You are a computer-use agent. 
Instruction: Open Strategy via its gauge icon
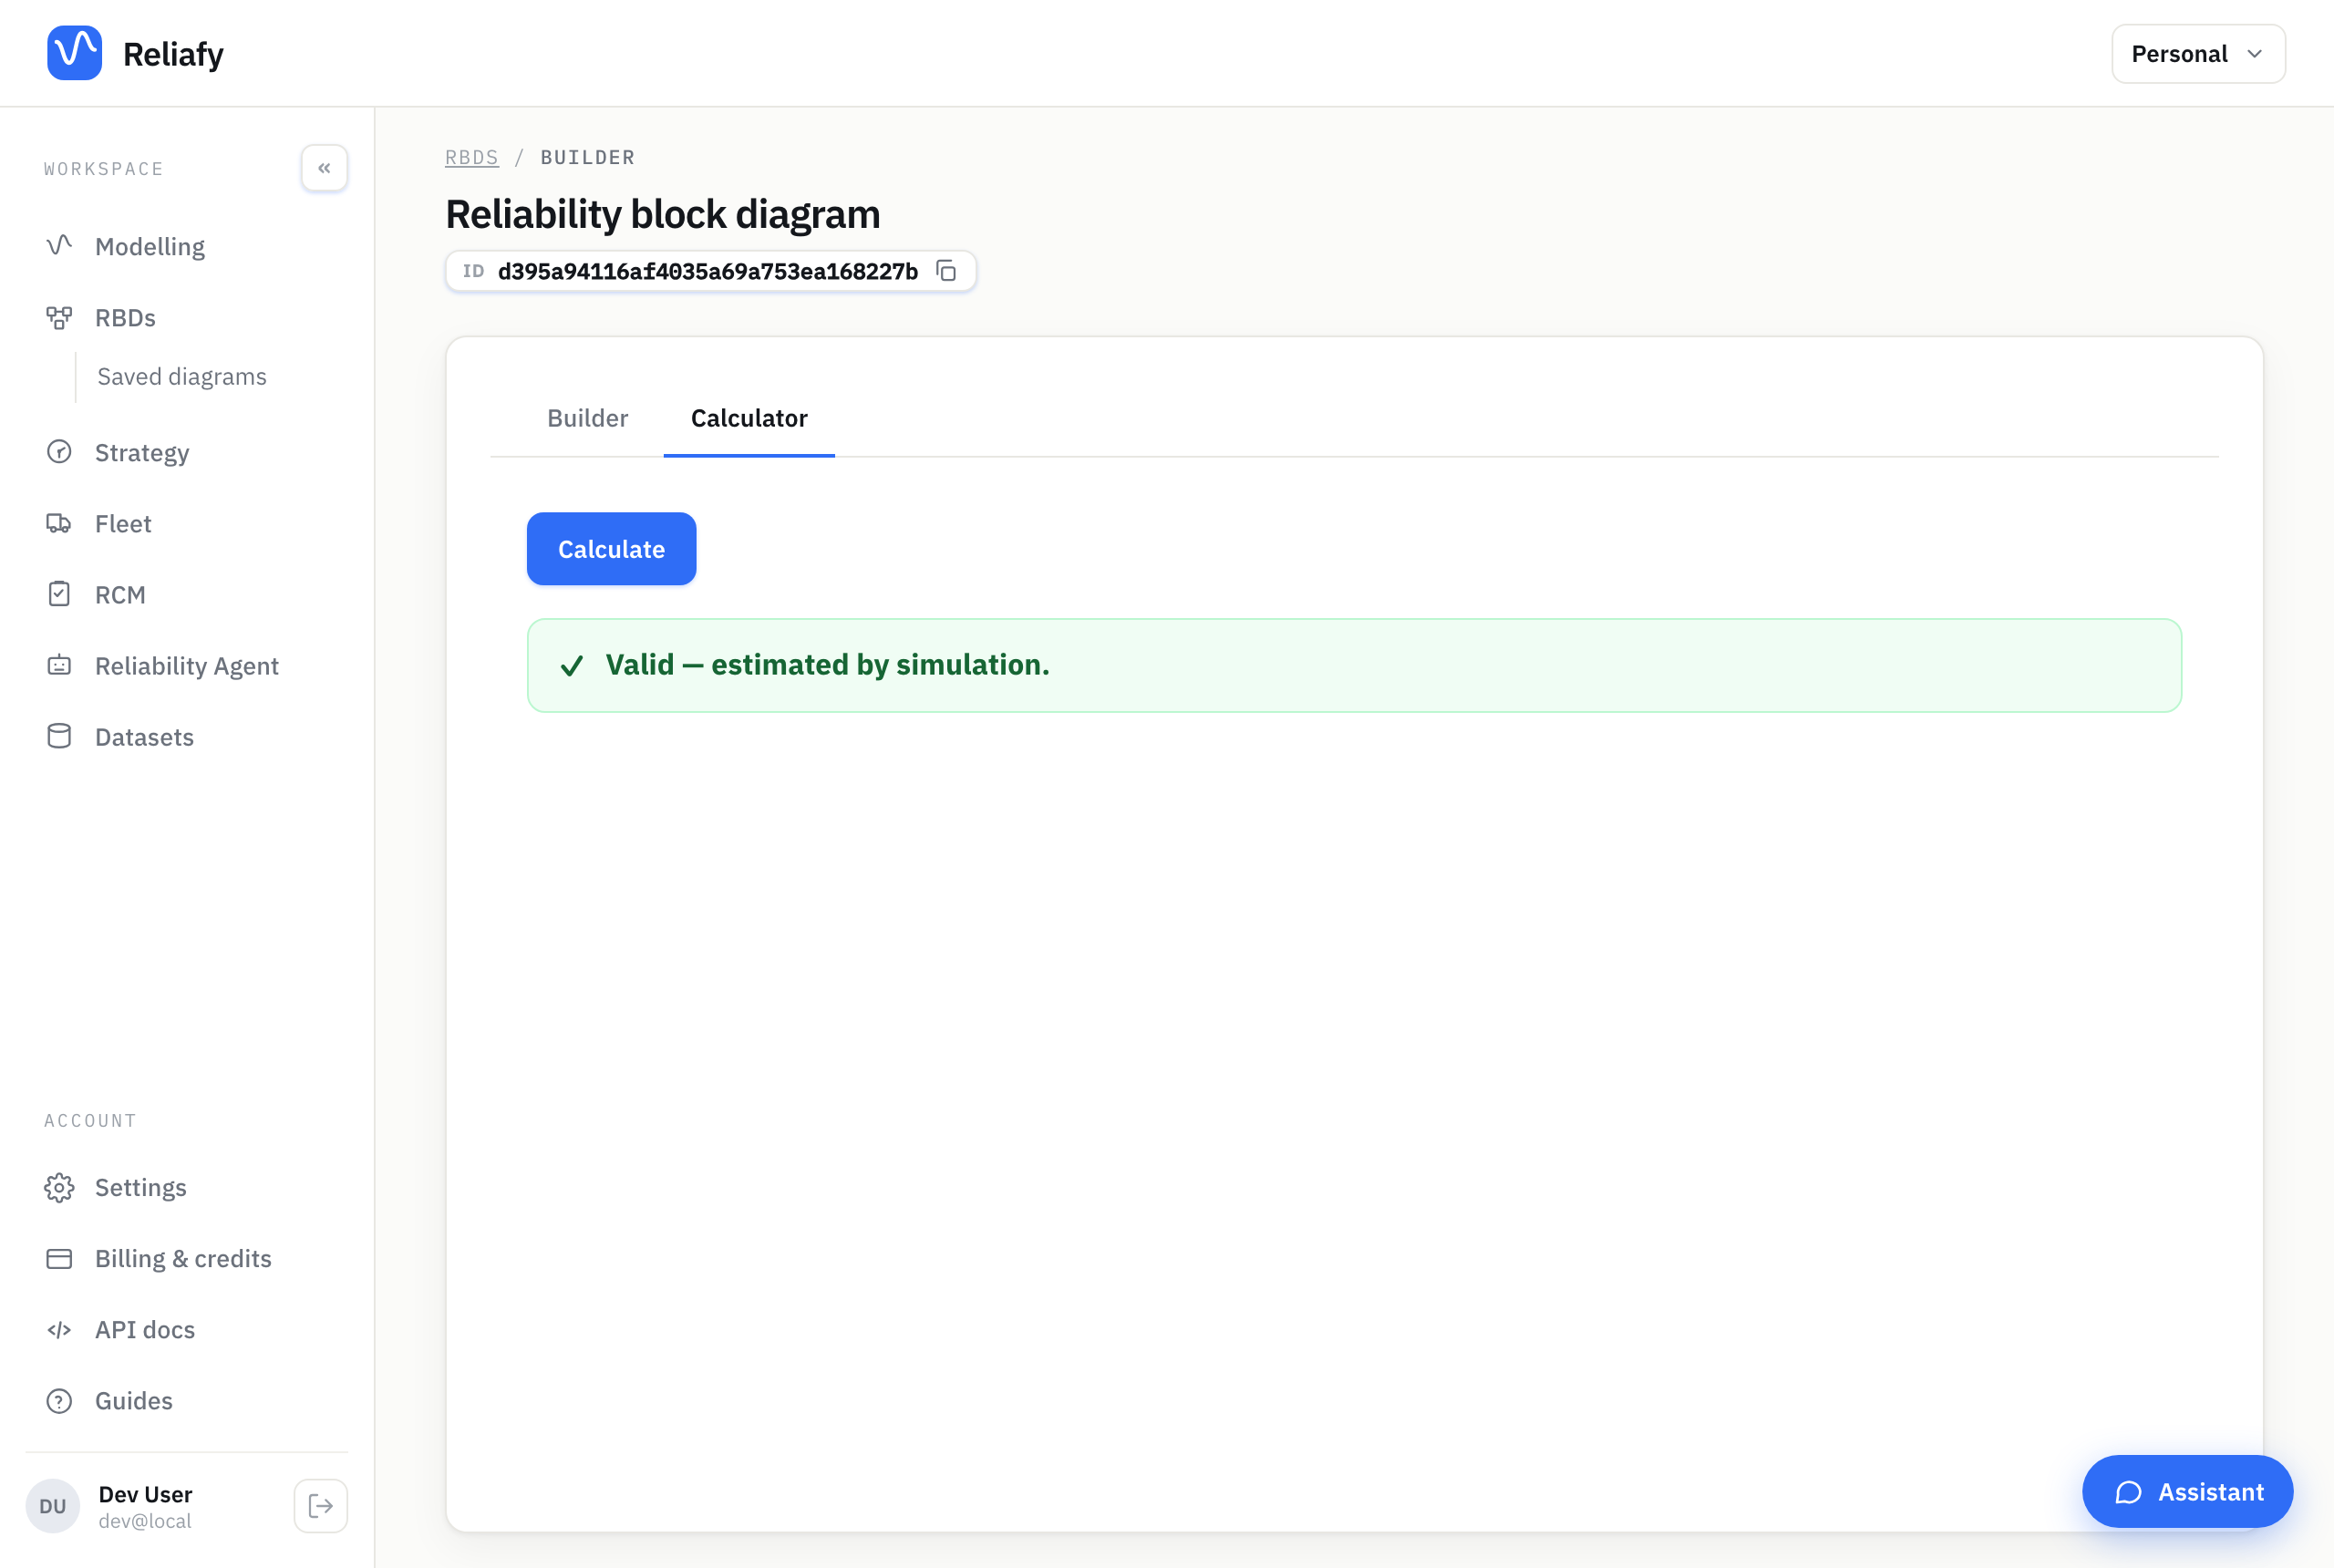[59, 452]
